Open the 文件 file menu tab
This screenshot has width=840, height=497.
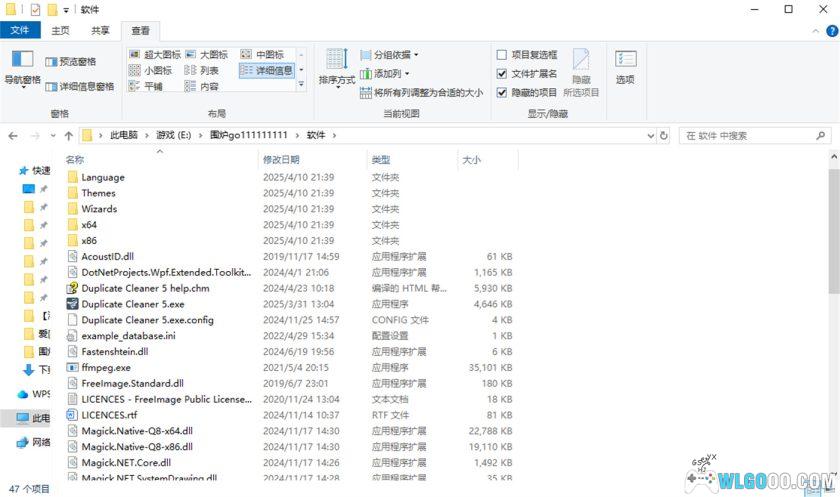(x=20, y=30)
